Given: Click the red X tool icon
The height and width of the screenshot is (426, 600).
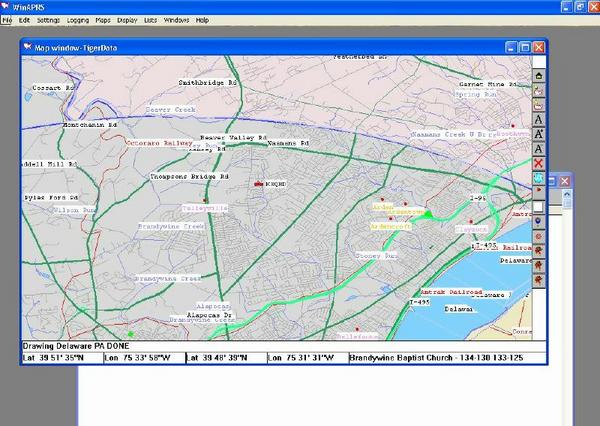Looking at the screenshot, I should pos(540,162).
